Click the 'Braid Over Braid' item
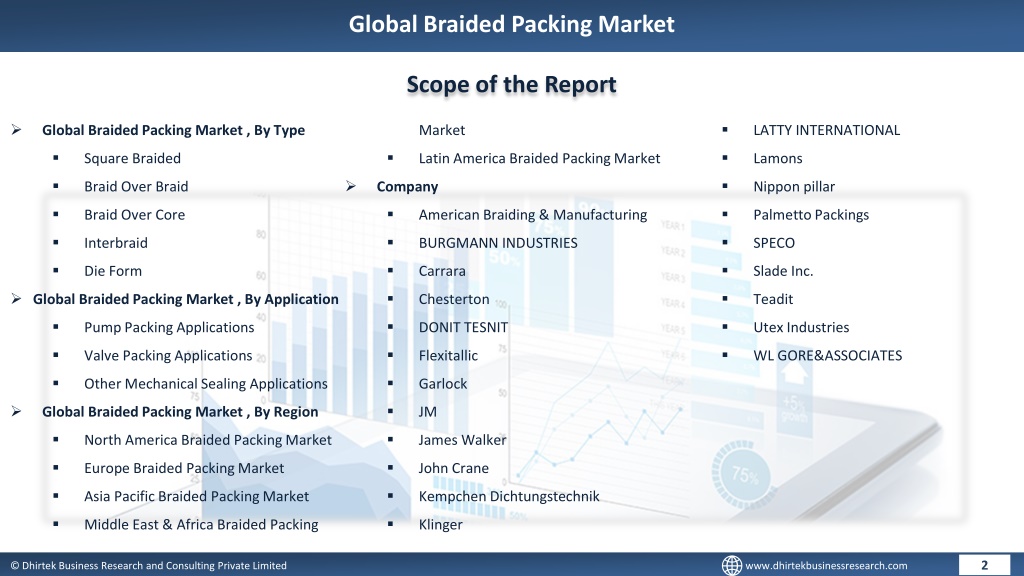The width and height of the screenshot is (1024, 576). tap(136, 186)
